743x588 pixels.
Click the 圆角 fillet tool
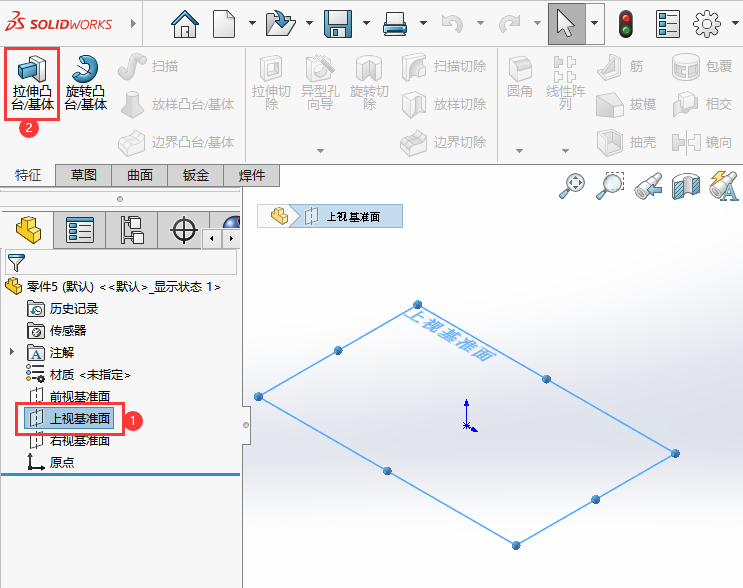[x=520, y=76]
